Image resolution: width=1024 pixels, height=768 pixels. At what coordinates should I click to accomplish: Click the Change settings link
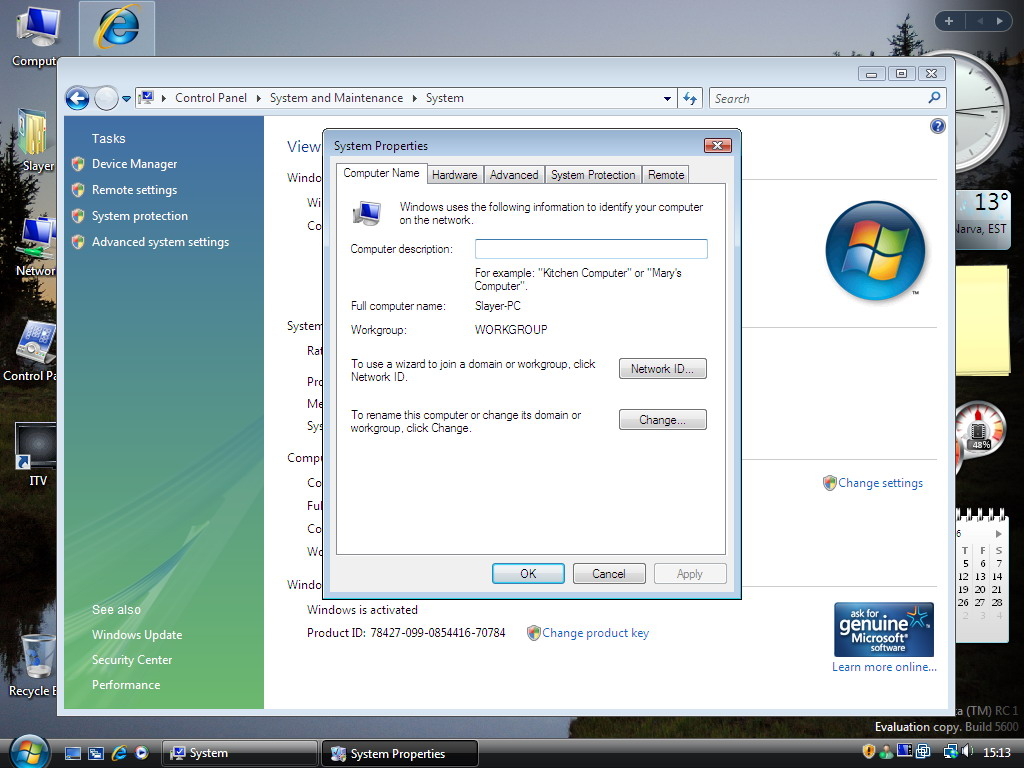tap(880, 483)
